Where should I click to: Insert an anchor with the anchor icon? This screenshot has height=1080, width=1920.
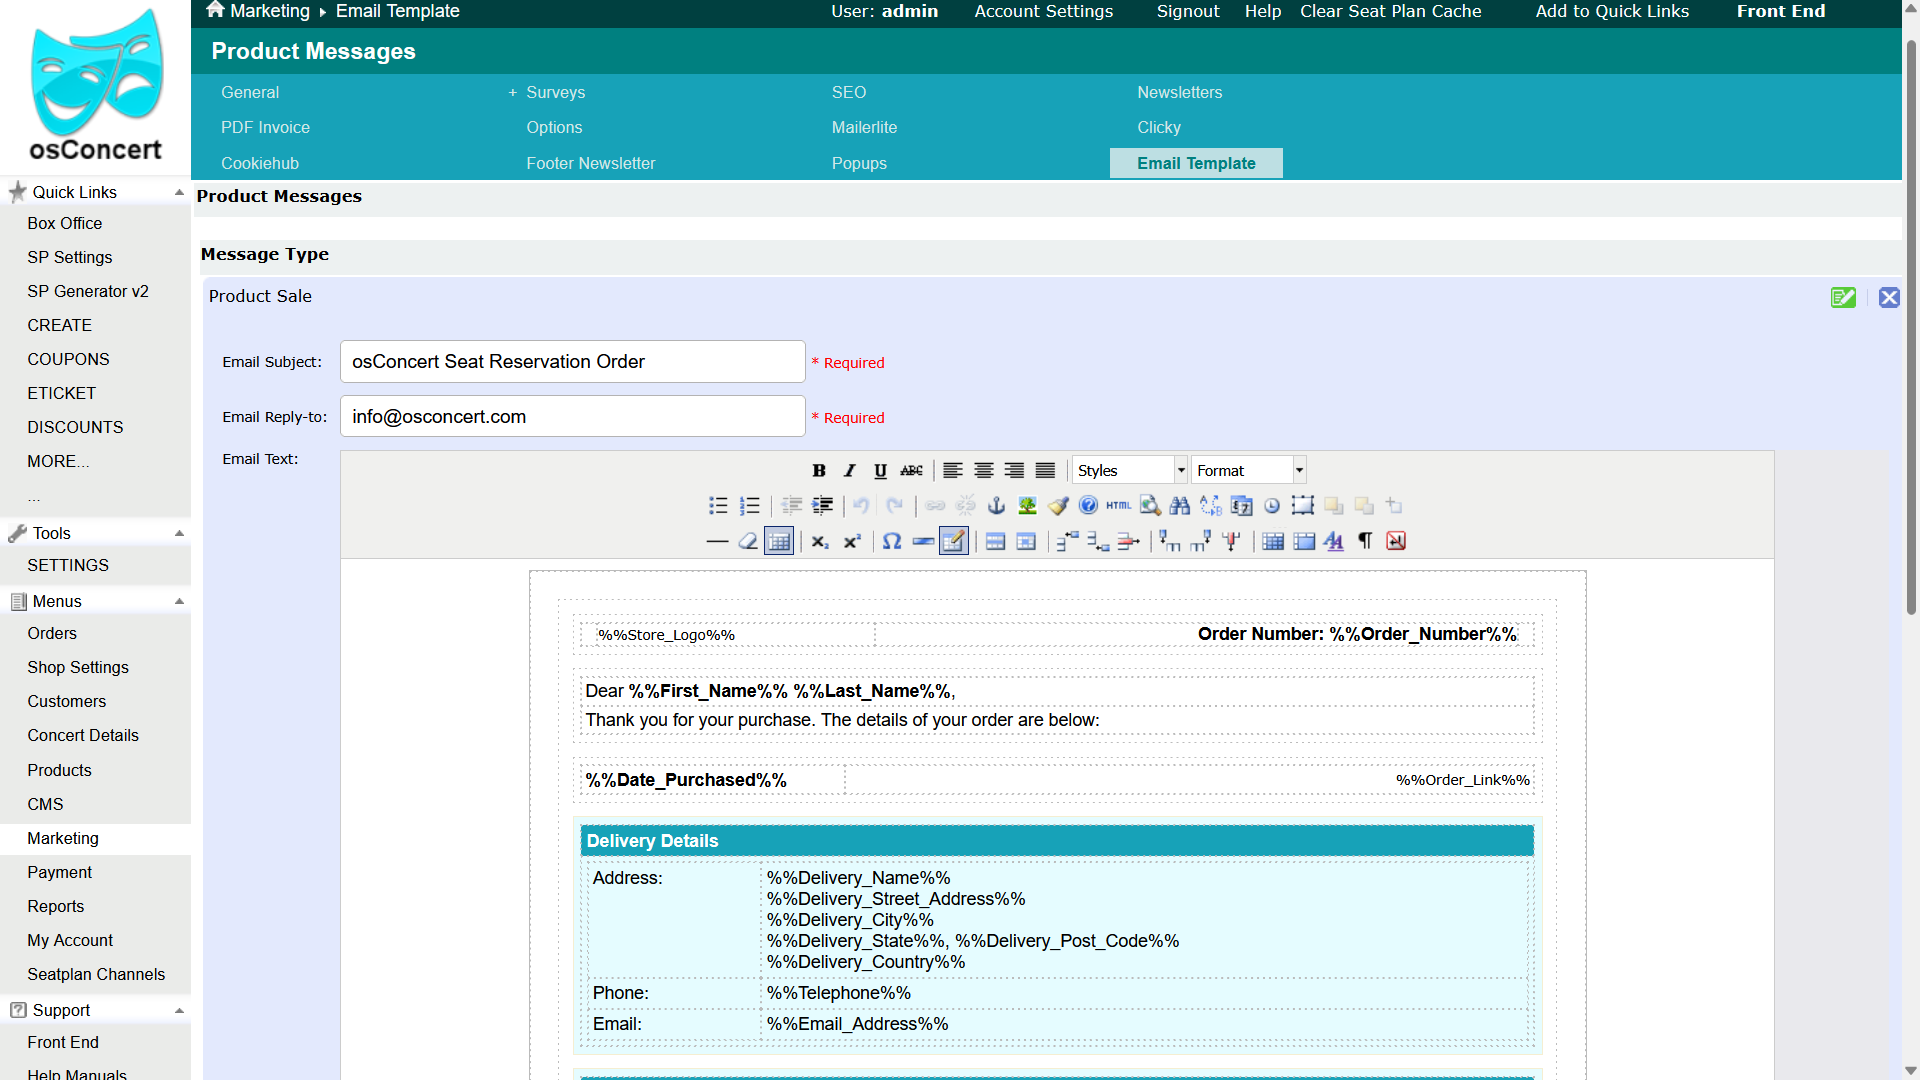996,506
